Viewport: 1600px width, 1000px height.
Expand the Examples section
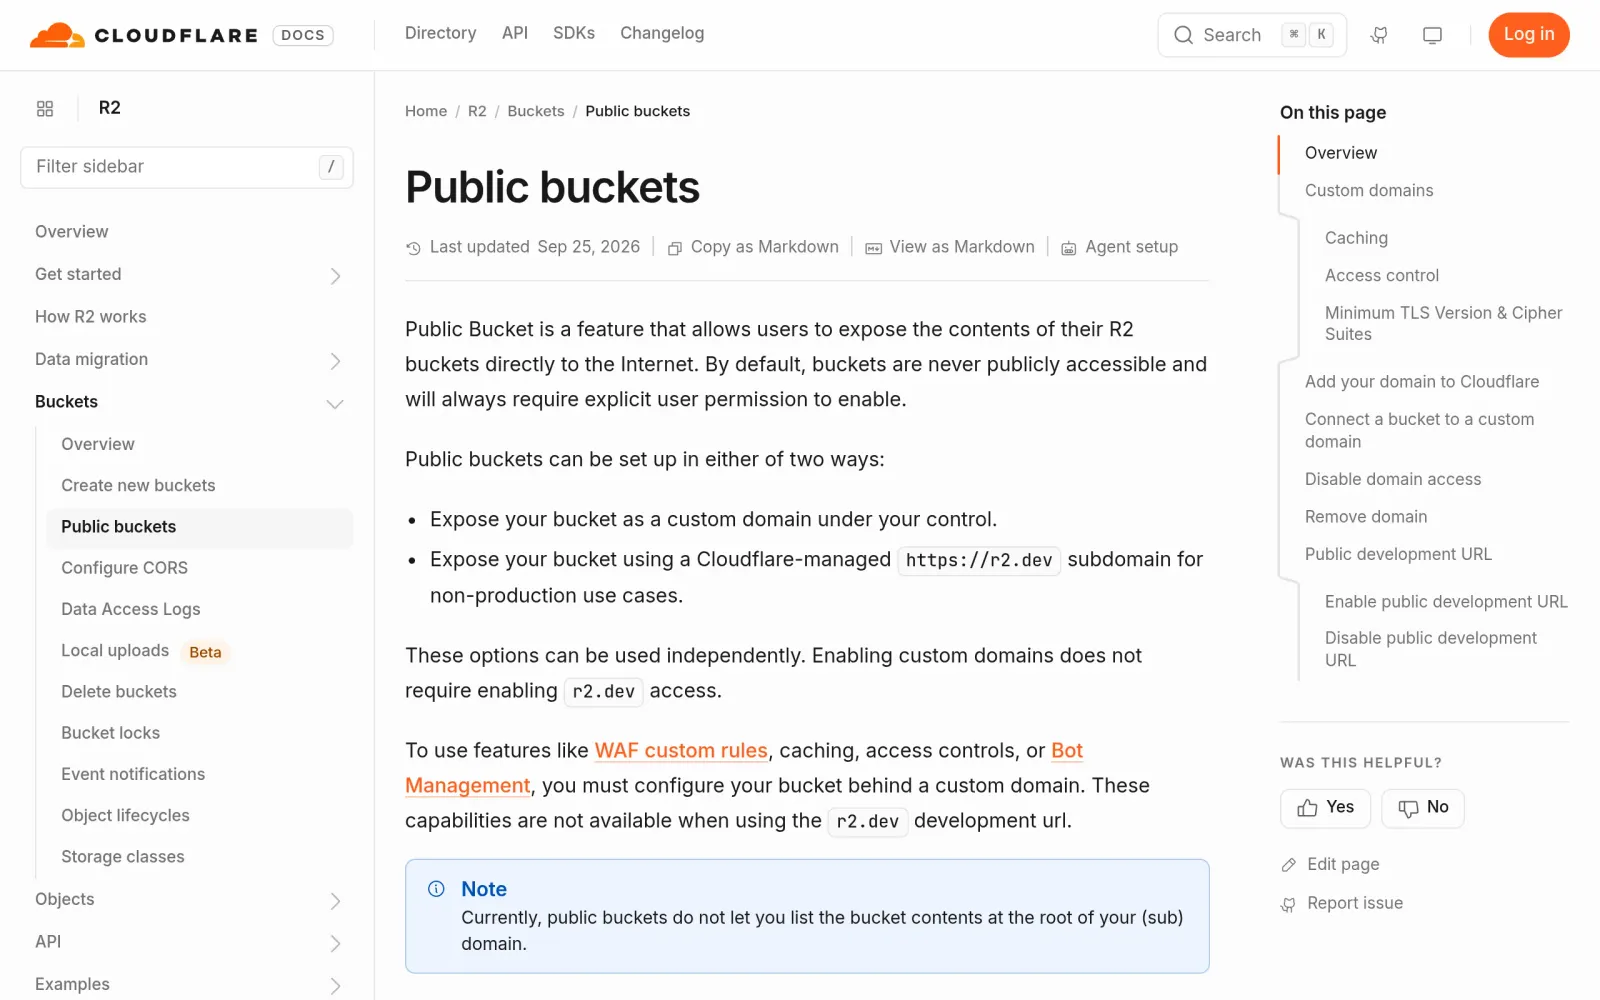pos(336,985)
